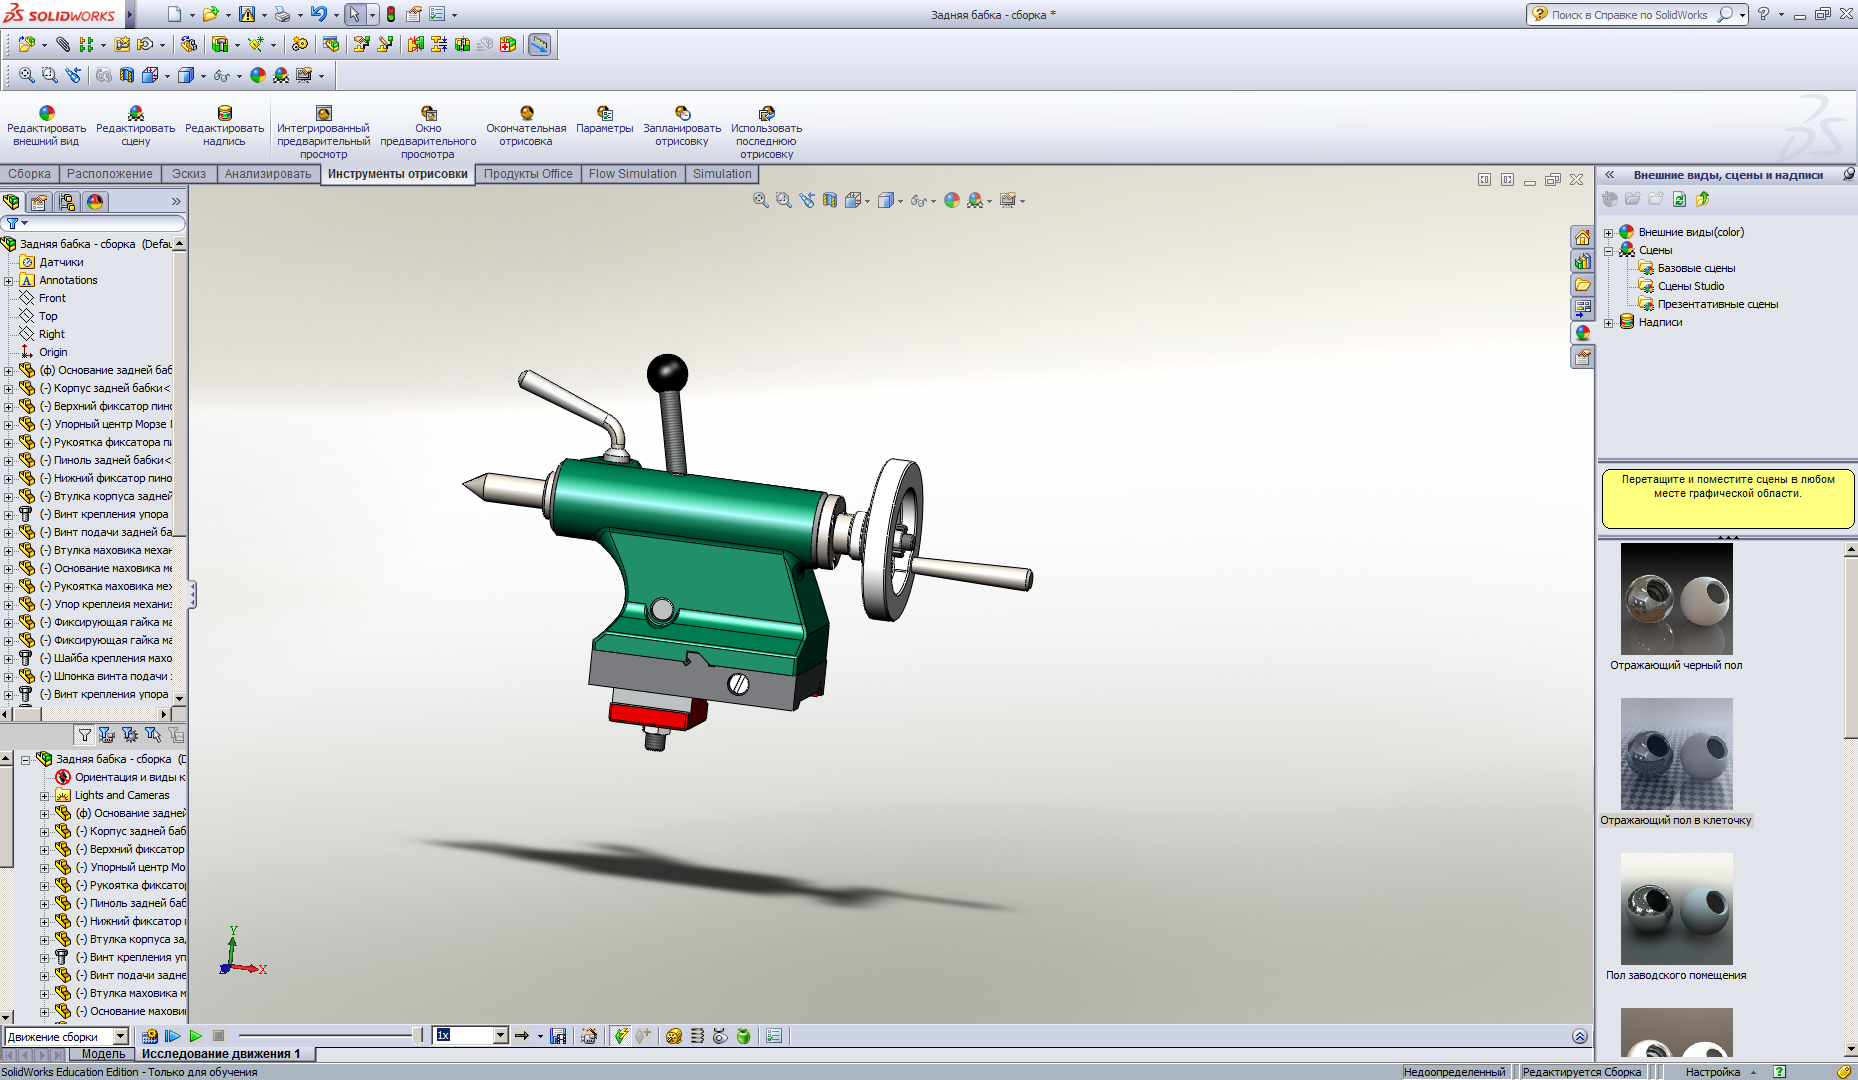
Task: Open the Движение сборки study type dropdown
Action: [x=121, y=1036]
